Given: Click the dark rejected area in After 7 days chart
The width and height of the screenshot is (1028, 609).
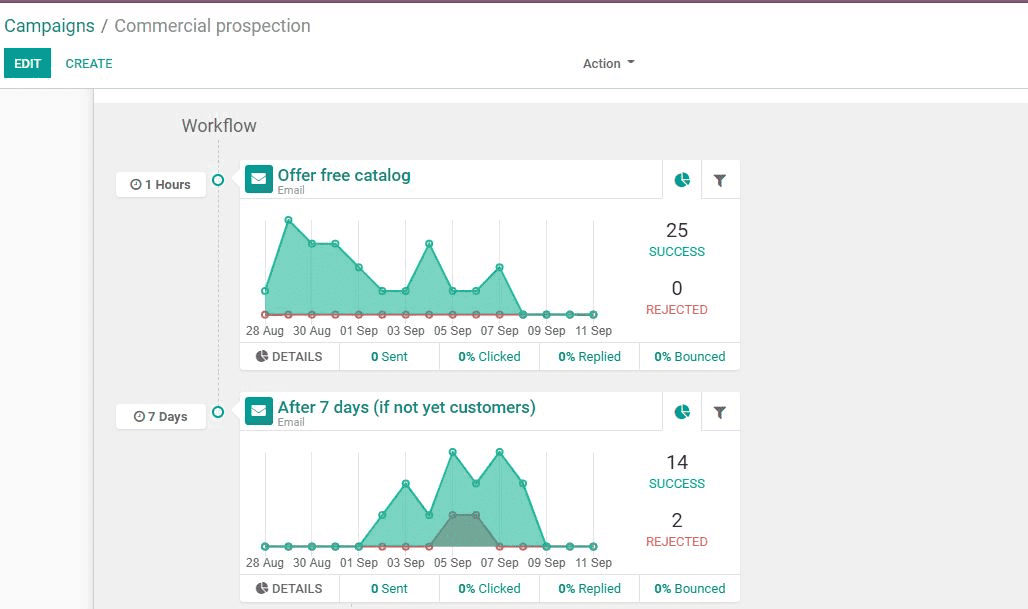Looking at the screenshot, I should click(x=464, y=531).
